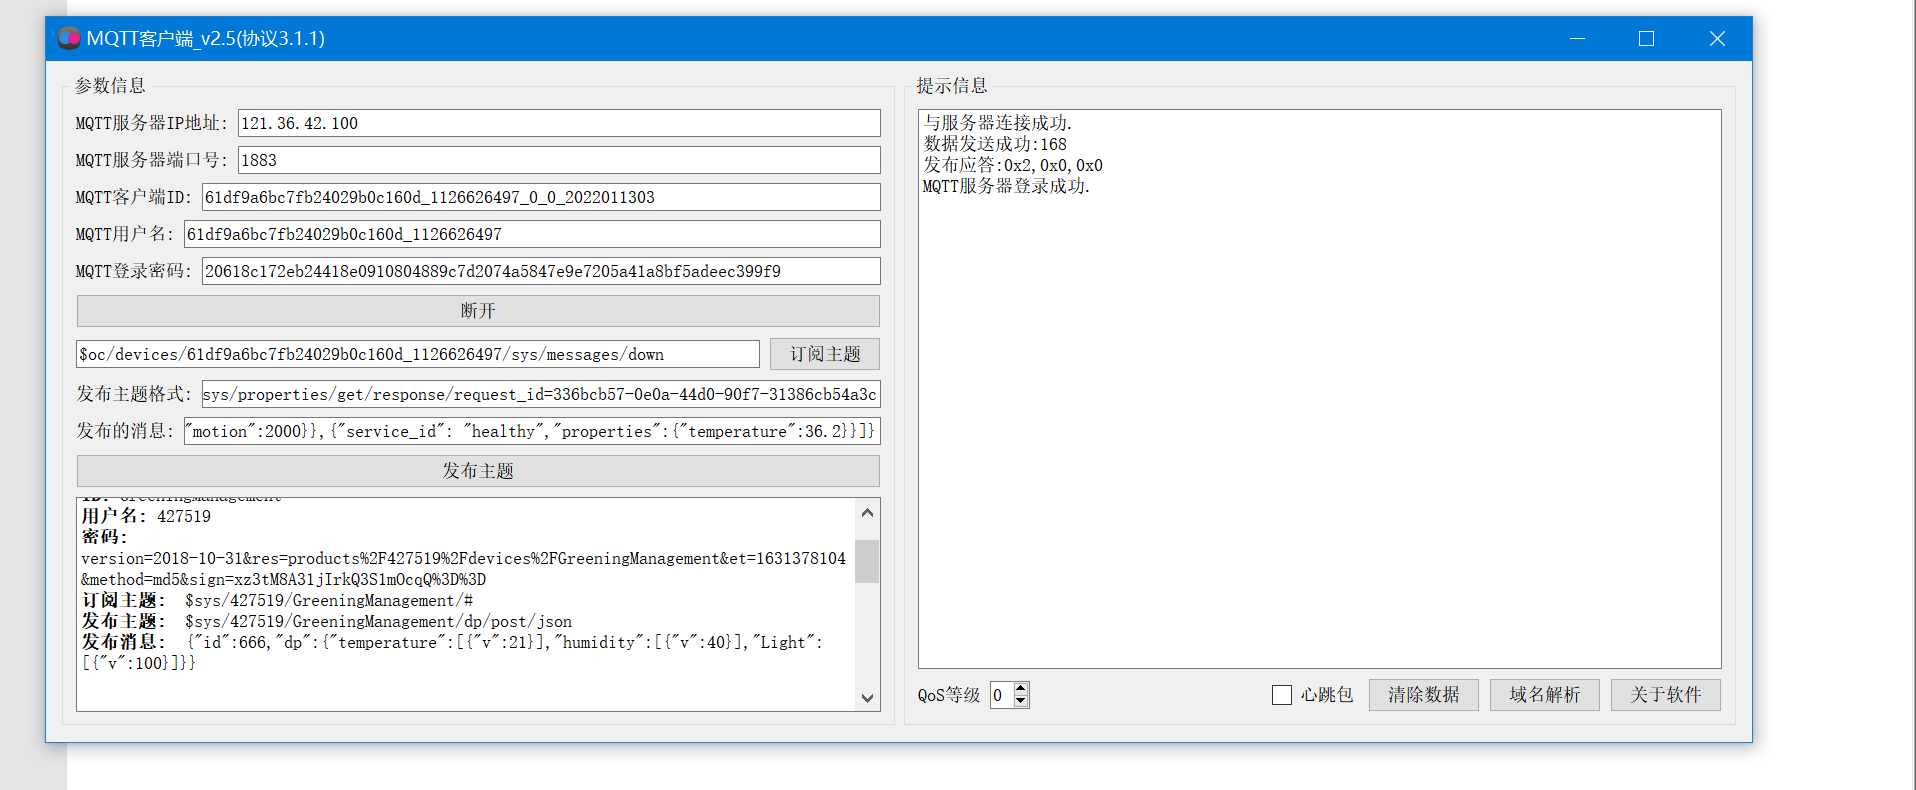
Task: Open the 关于软件 about dialog
Action: pyautogui.click(x=1666, y=695)
